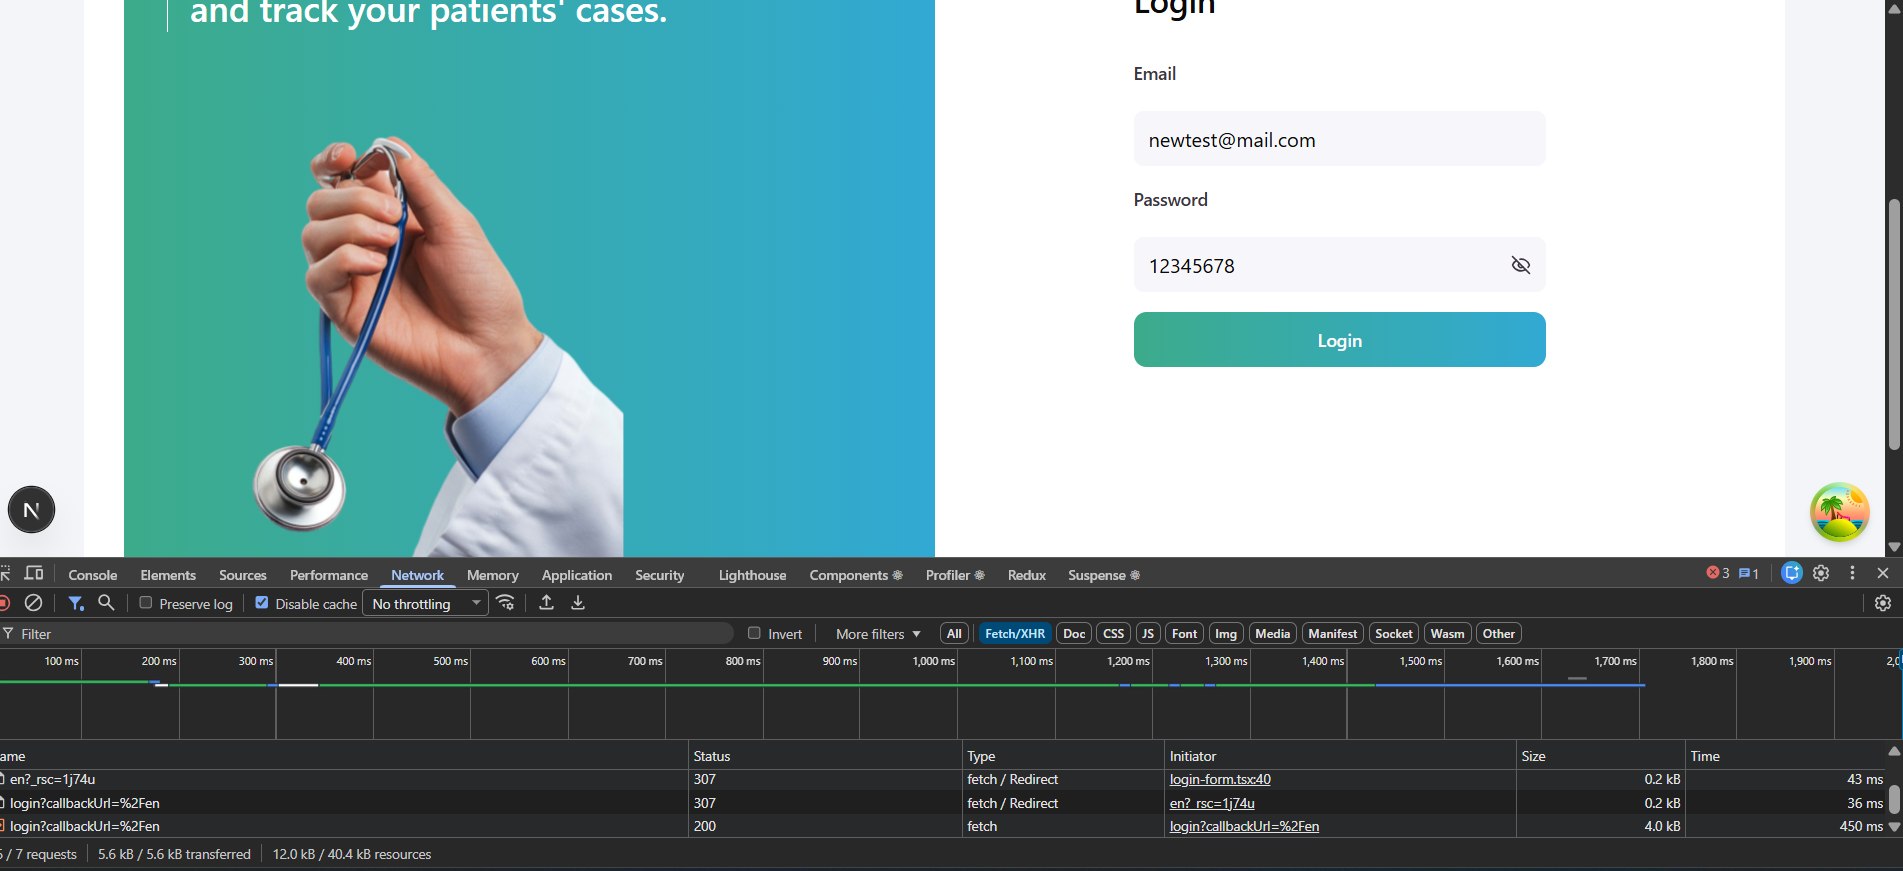This screenshot has width=1903, height=871.
Task: Focus the Email input field
Action: click(x=1339, y=139)
